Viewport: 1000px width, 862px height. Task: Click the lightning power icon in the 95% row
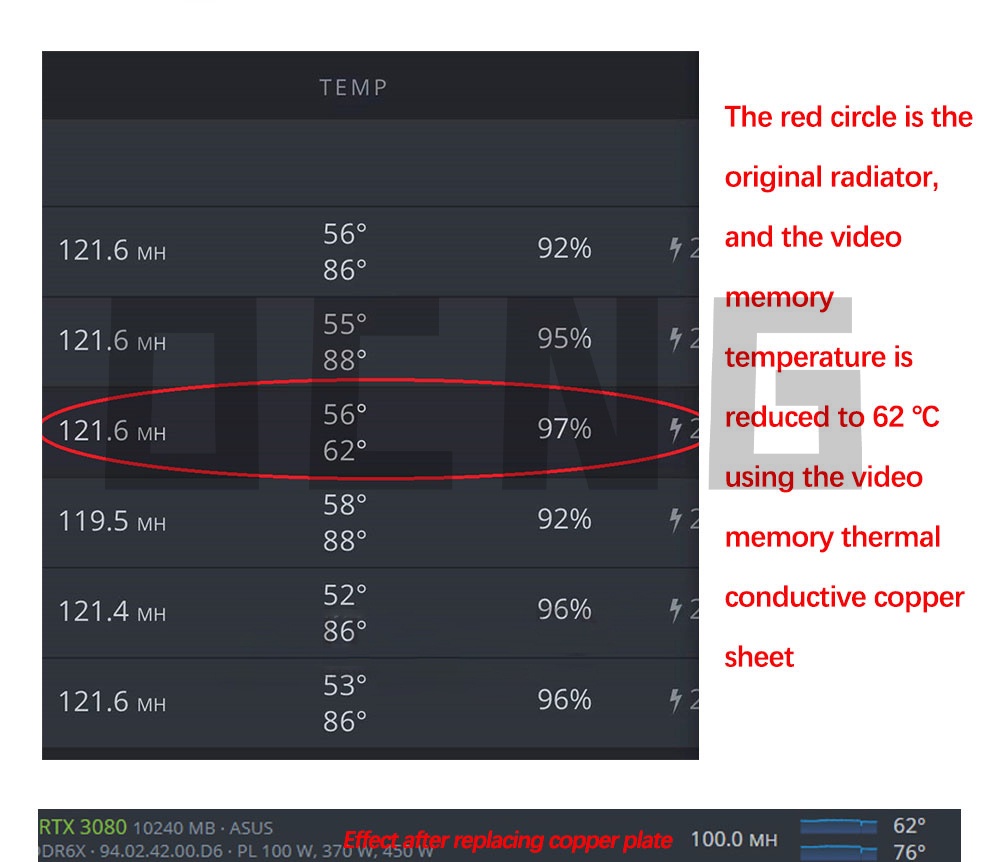tap(676, 340)
